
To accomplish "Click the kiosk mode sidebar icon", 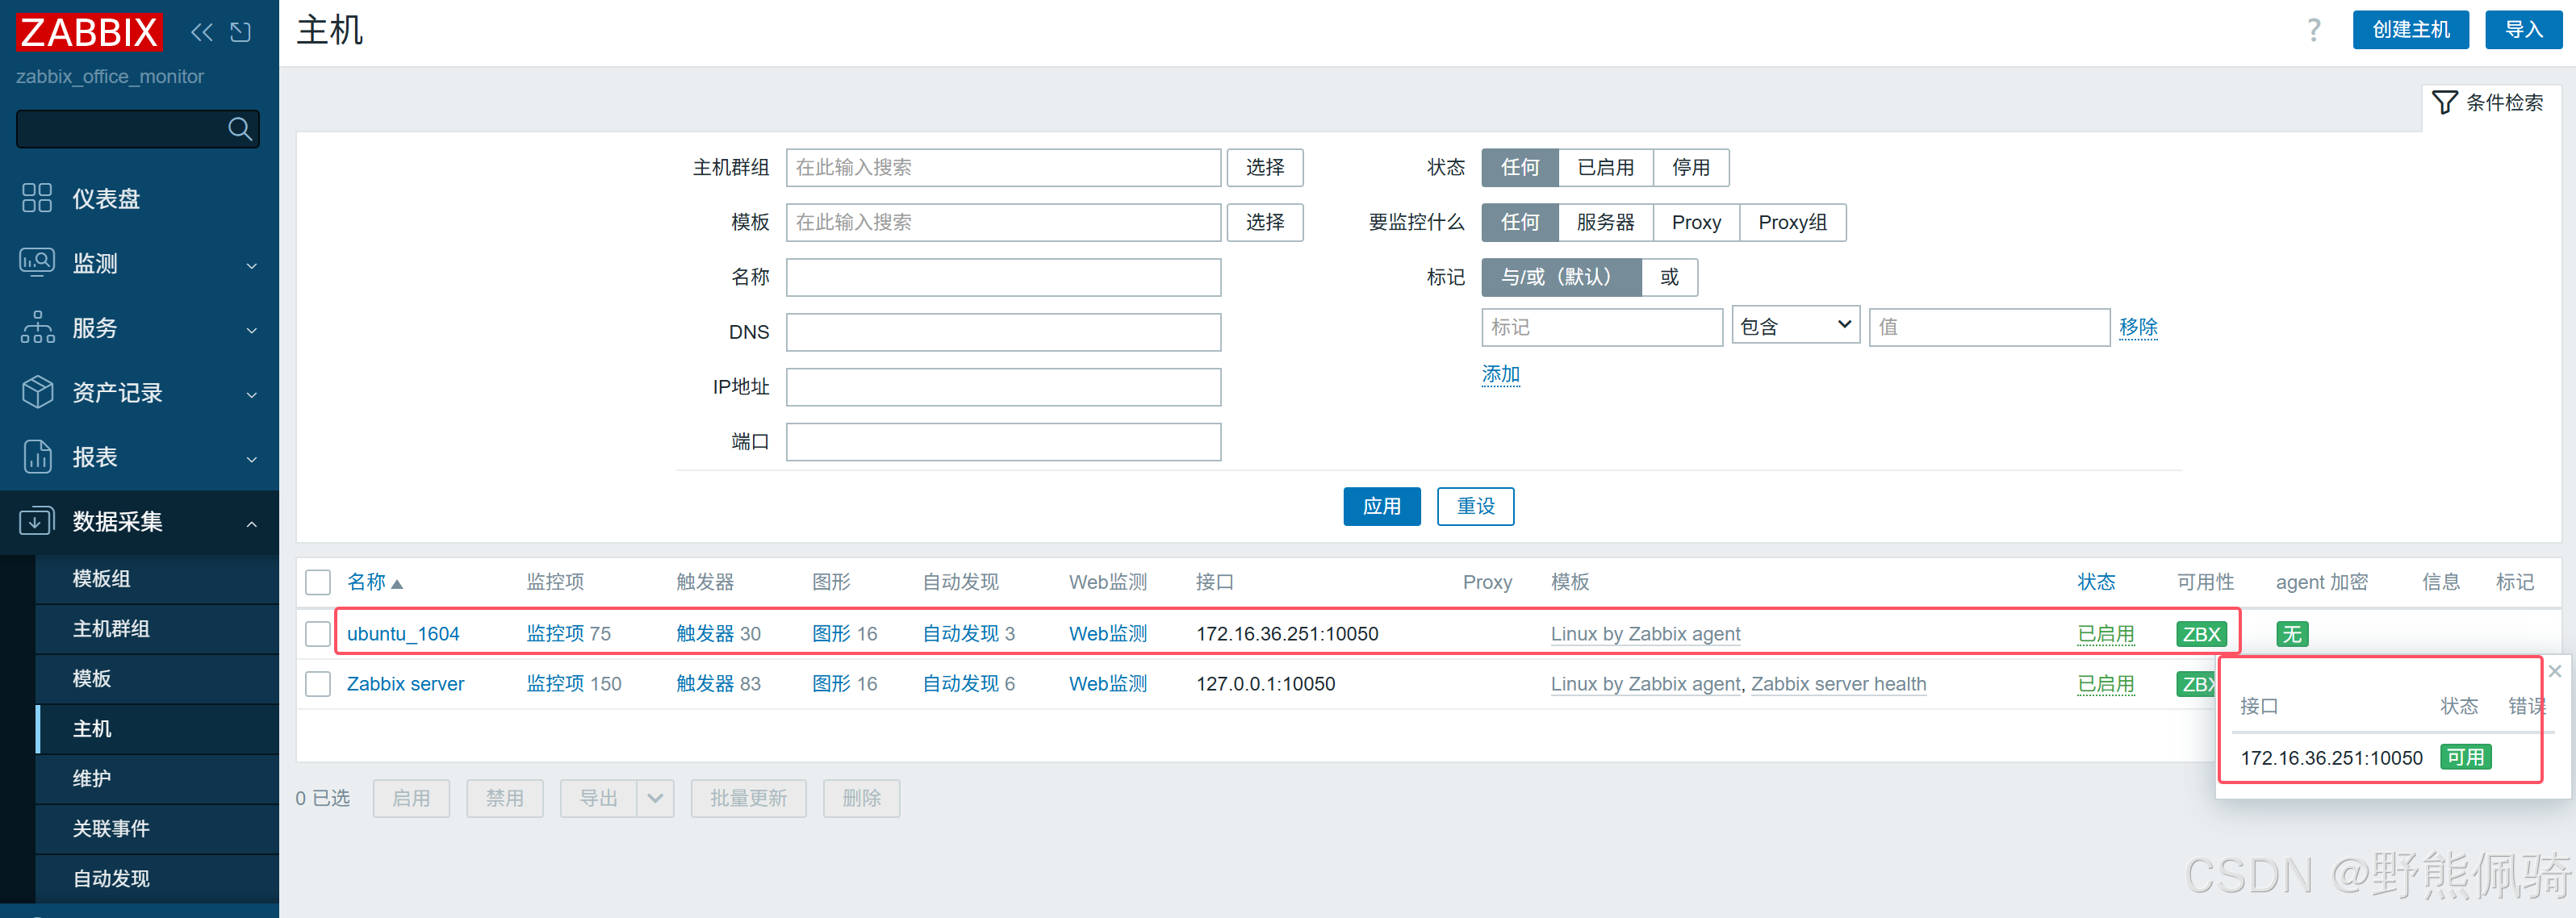I will [x=240, y=32].
